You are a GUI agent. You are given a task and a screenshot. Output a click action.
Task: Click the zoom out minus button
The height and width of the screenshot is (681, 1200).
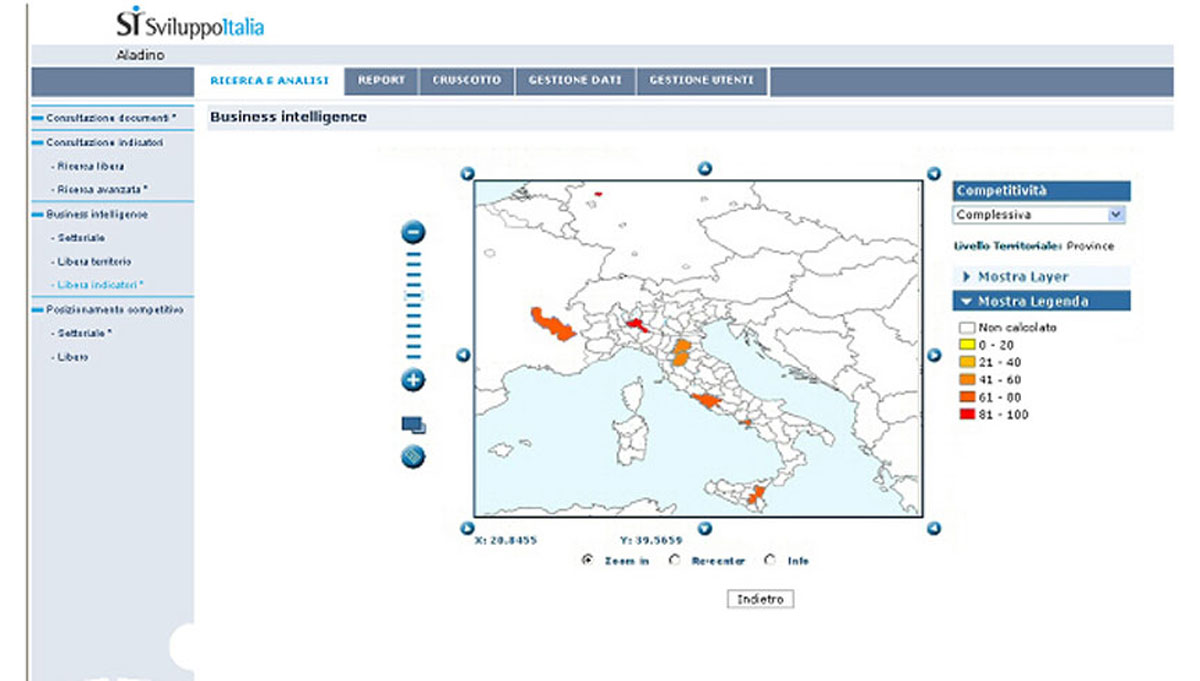(x=413, y=233)
